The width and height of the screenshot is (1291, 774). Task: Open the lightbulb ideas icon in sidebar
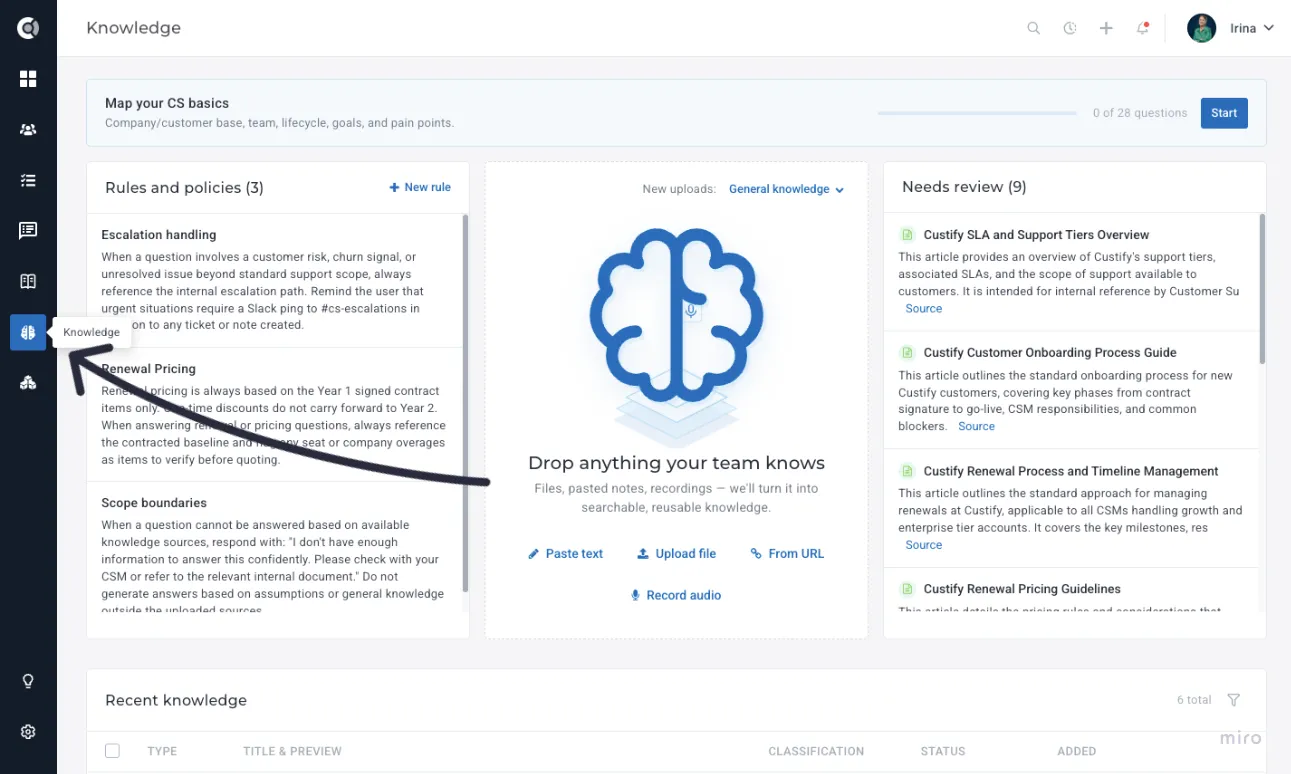(28, 681)
